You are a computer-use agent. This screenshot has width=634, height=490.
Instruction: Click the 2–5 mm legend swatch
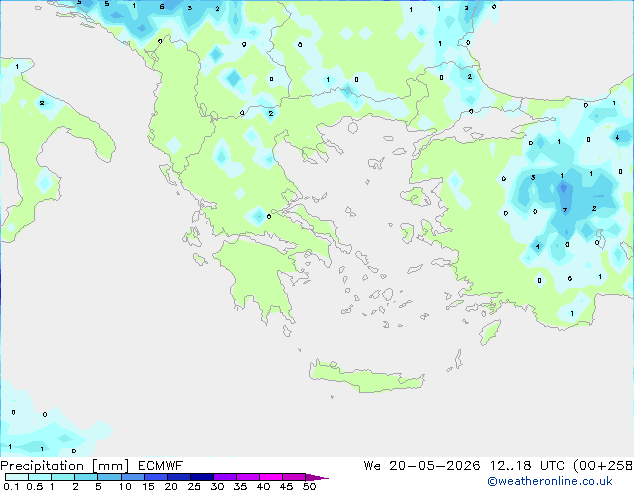(x=86, y=477)
